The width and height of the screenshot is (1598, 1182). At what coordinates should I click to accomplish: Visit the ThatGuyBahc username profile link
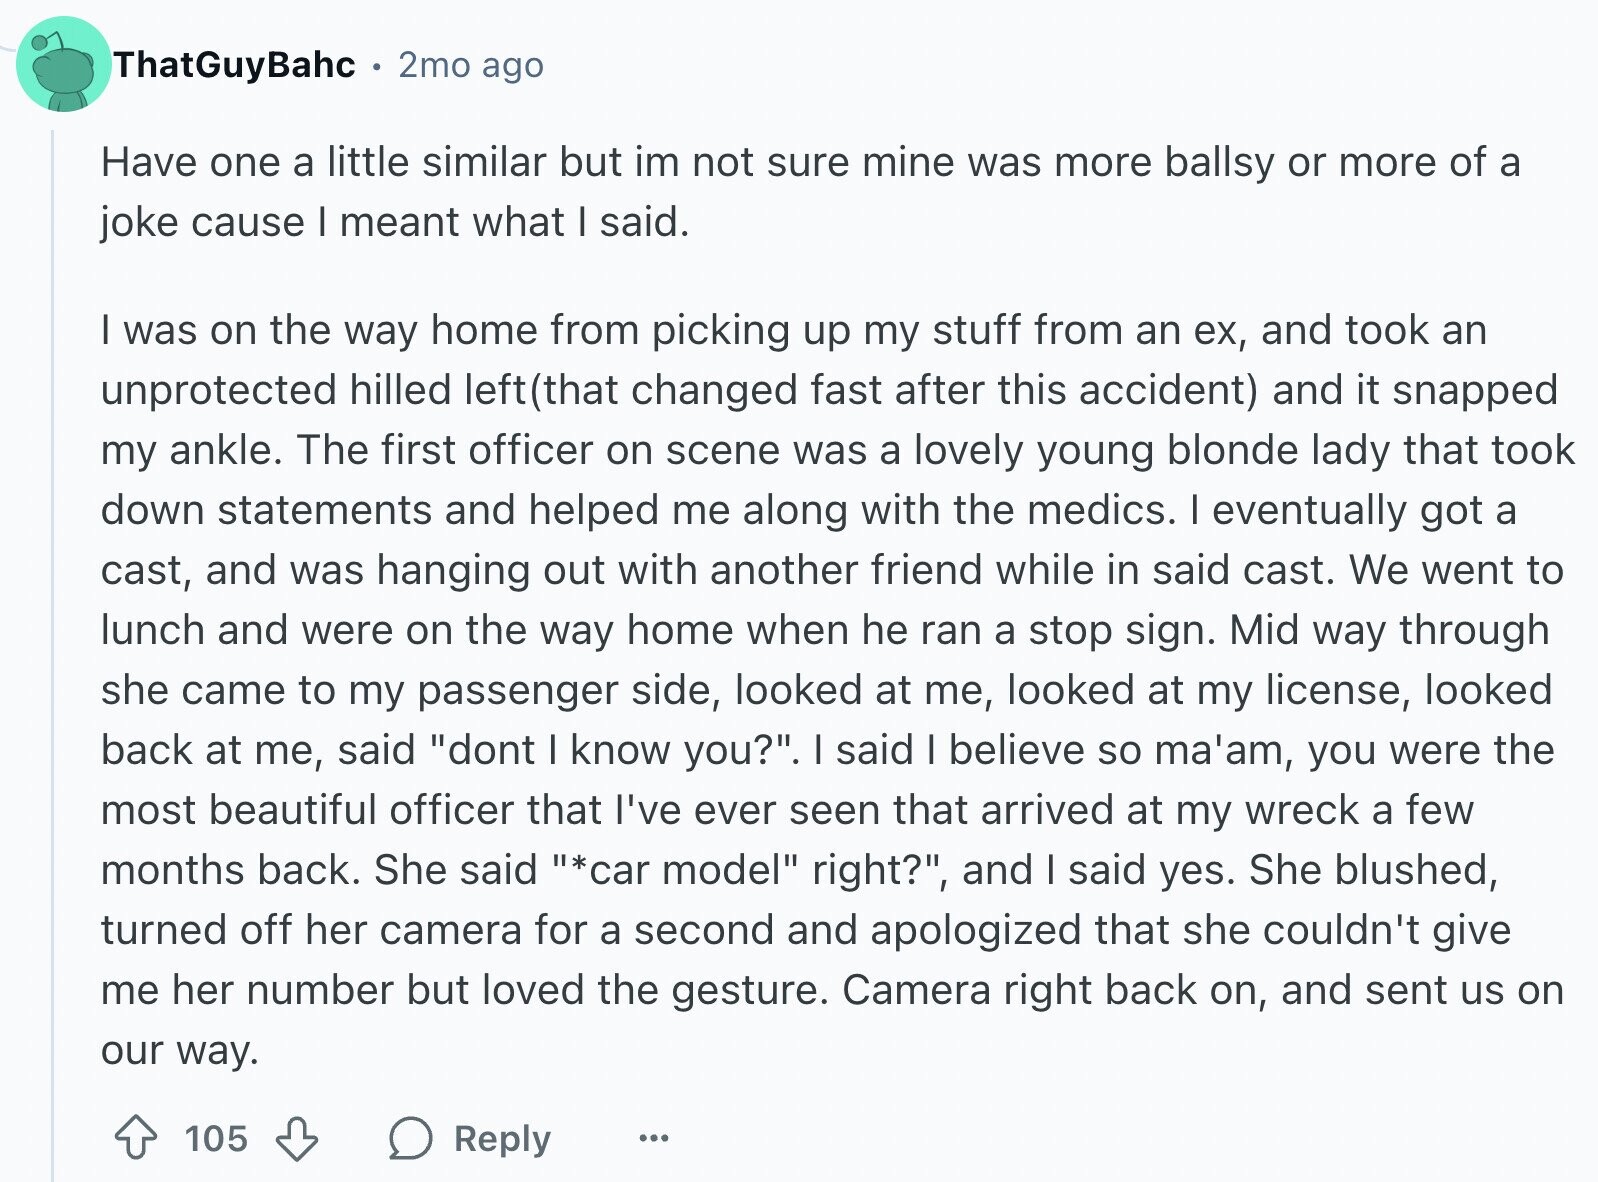click(234, 65)
